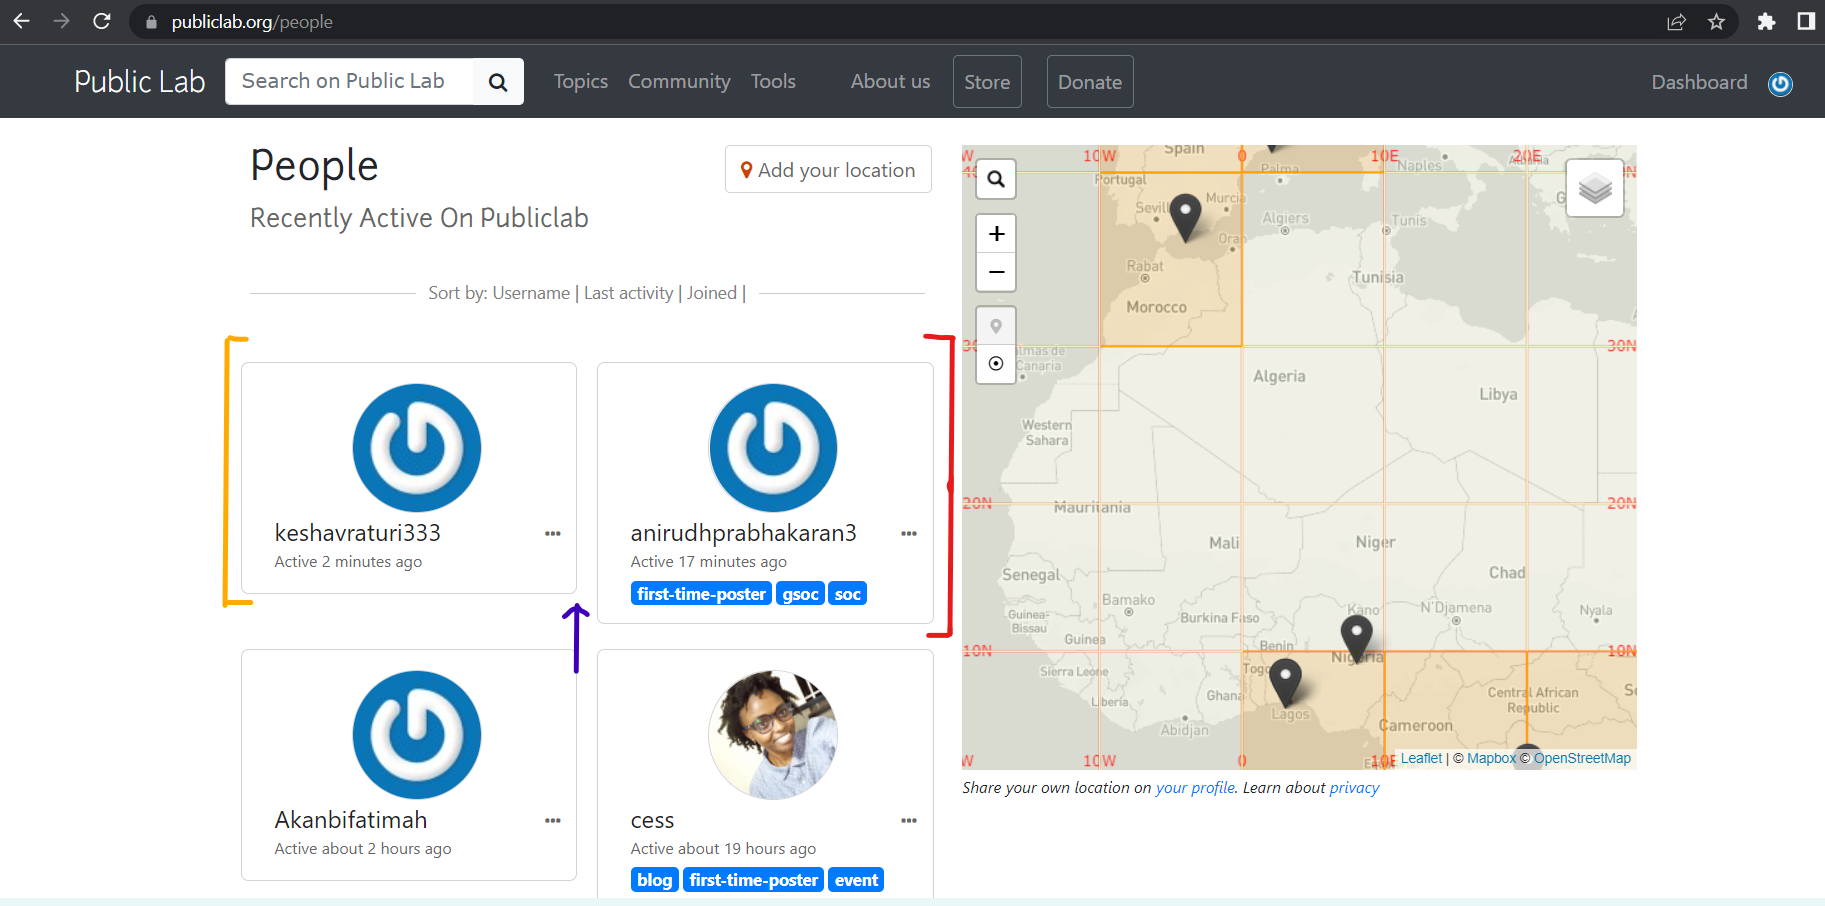
Task: Sort people by Username
Action: click(531, 293)
